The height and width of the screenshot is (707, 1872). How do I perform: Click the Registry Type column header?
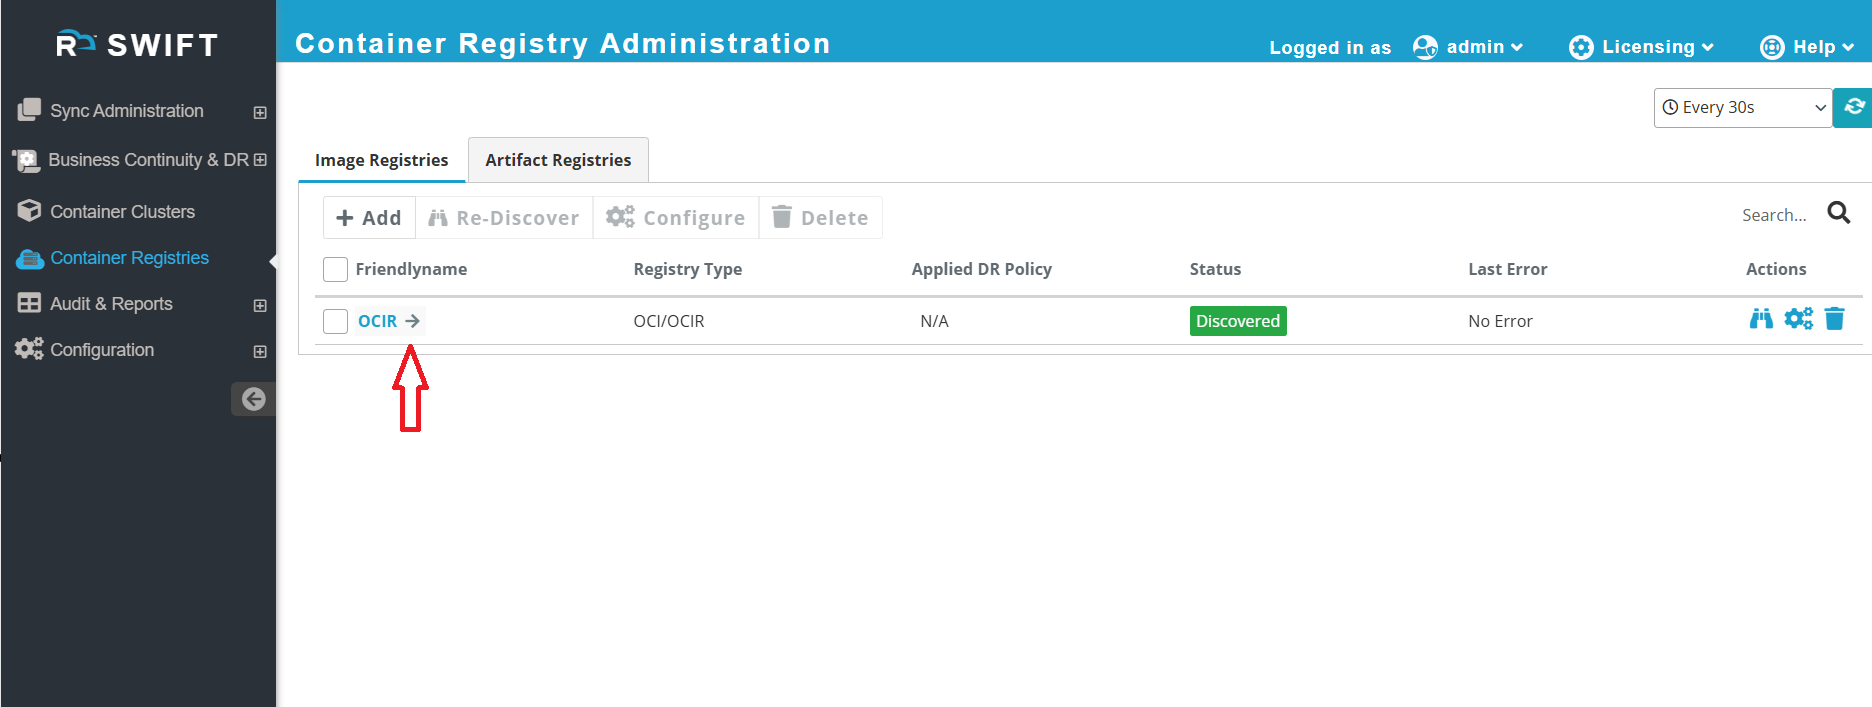pyautogui.click(x=688, y=269)
